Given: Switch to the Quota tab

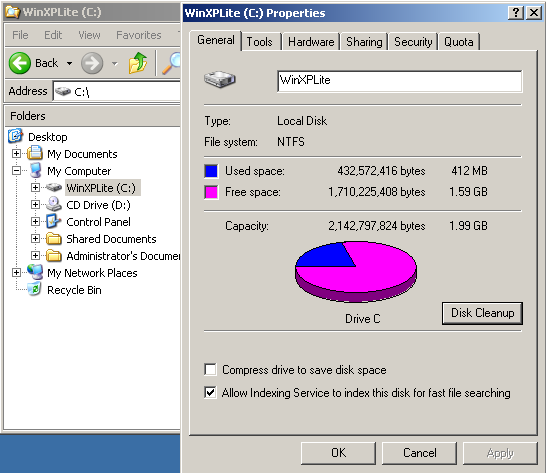Looking at the screenshot, I should (459, 42).
